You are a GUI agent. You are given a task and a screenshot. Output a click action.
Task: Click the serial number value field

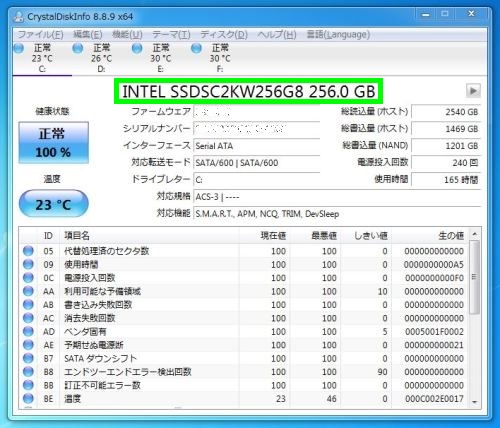[x=257, y=129]
